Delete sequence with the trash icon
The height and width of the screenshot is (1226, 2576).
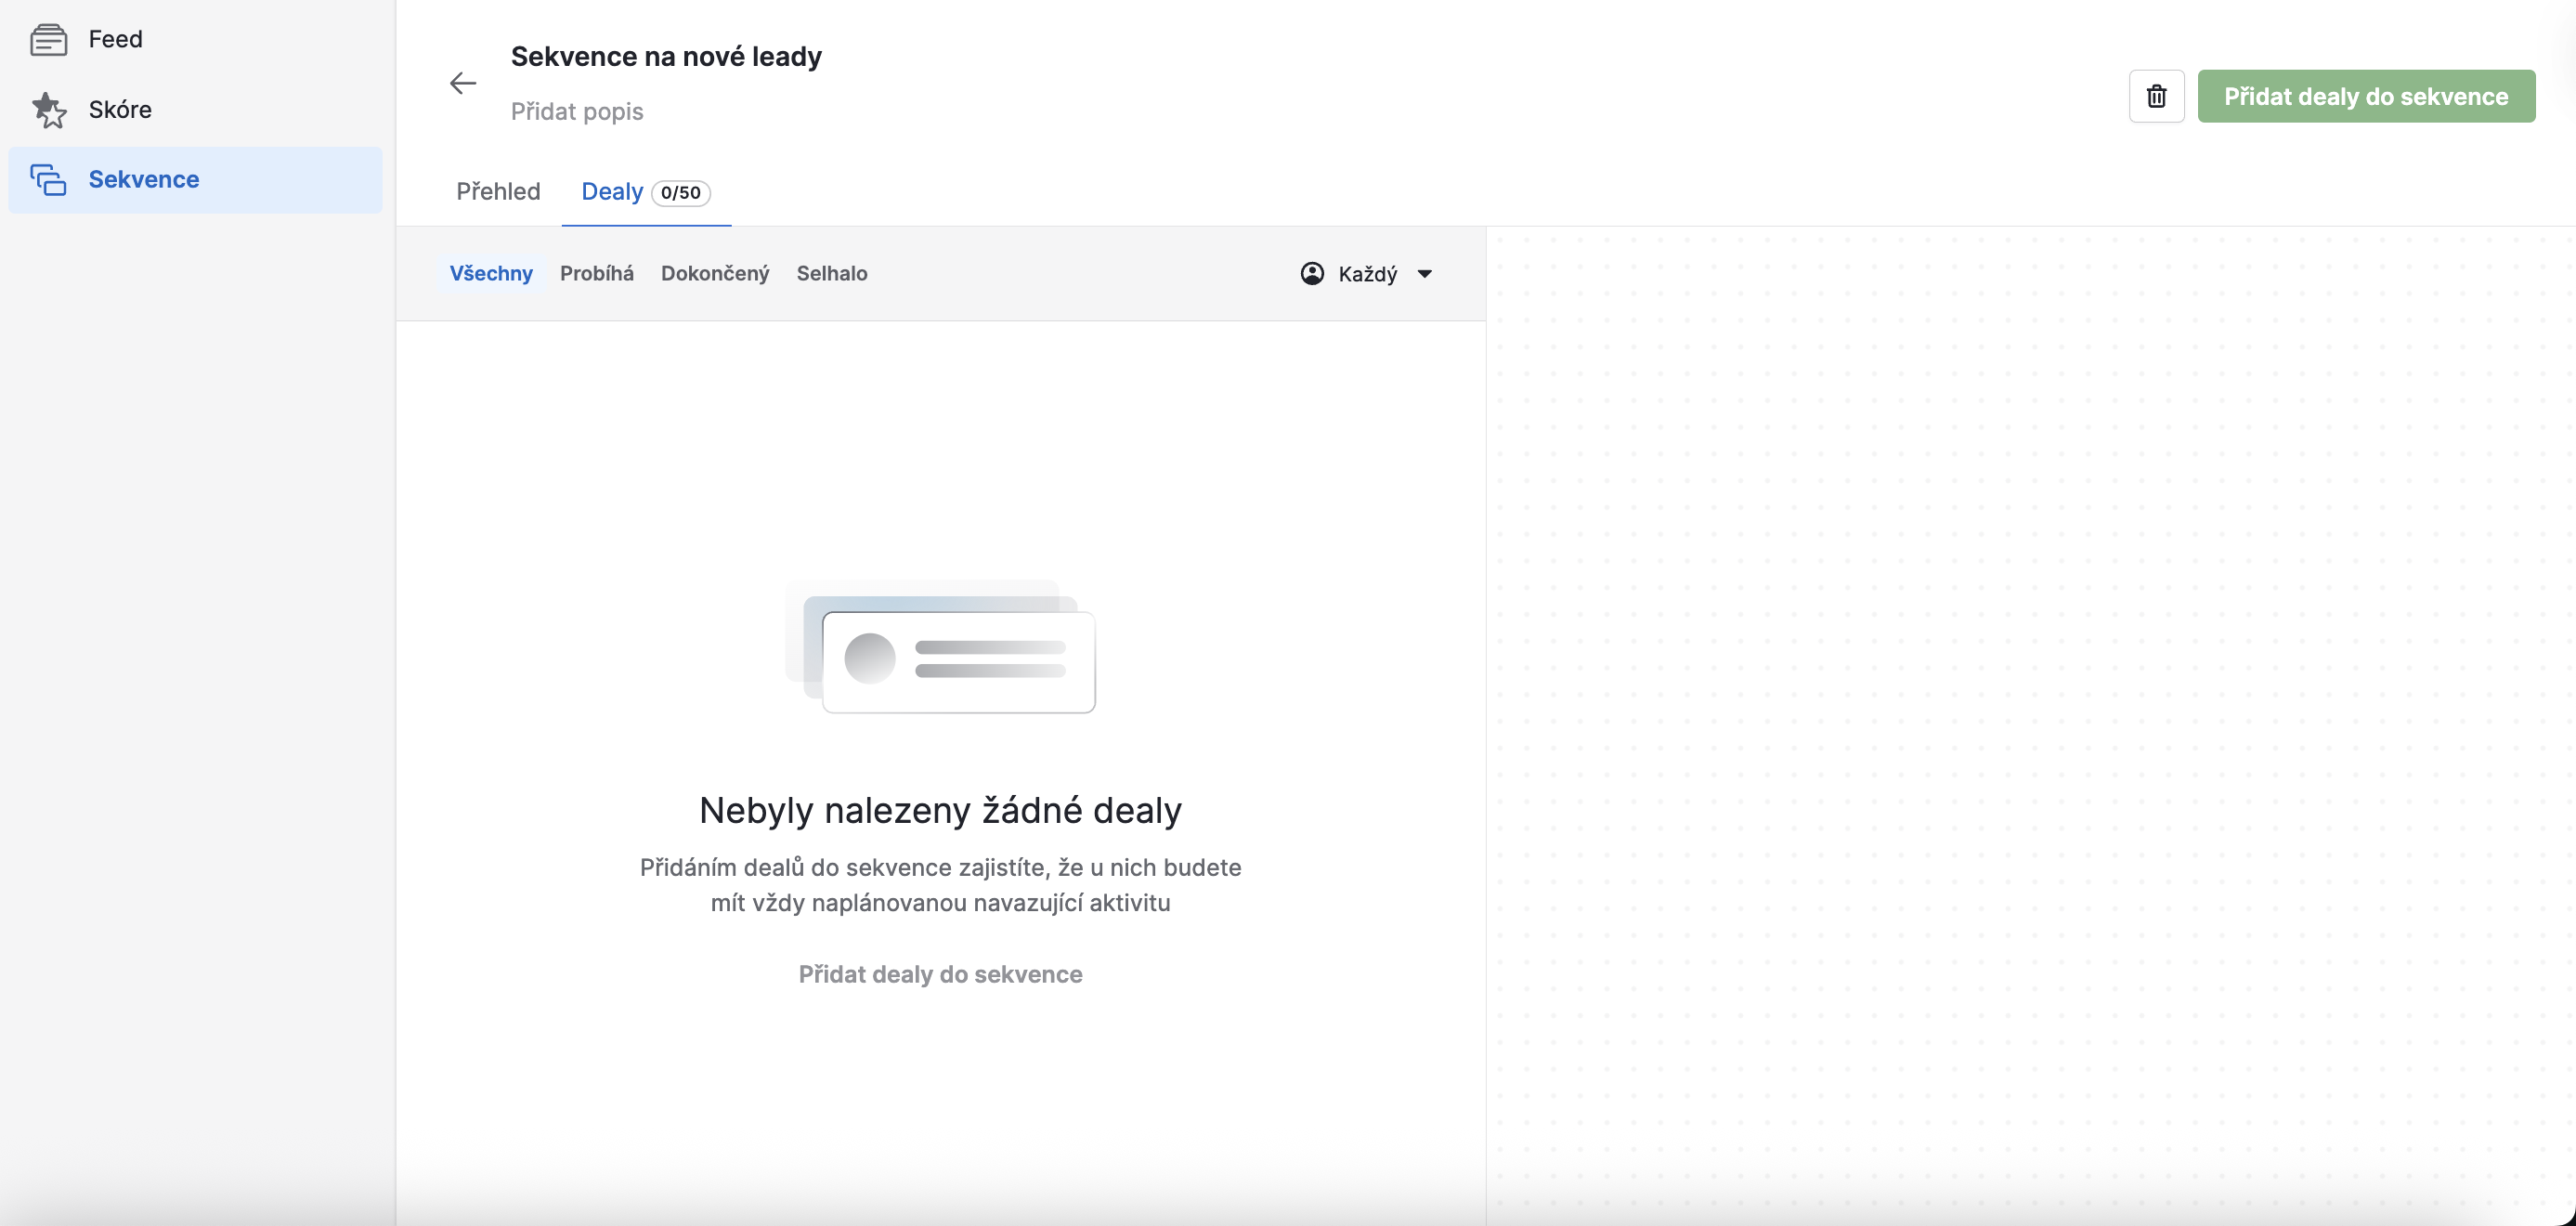click(2156, 97)
